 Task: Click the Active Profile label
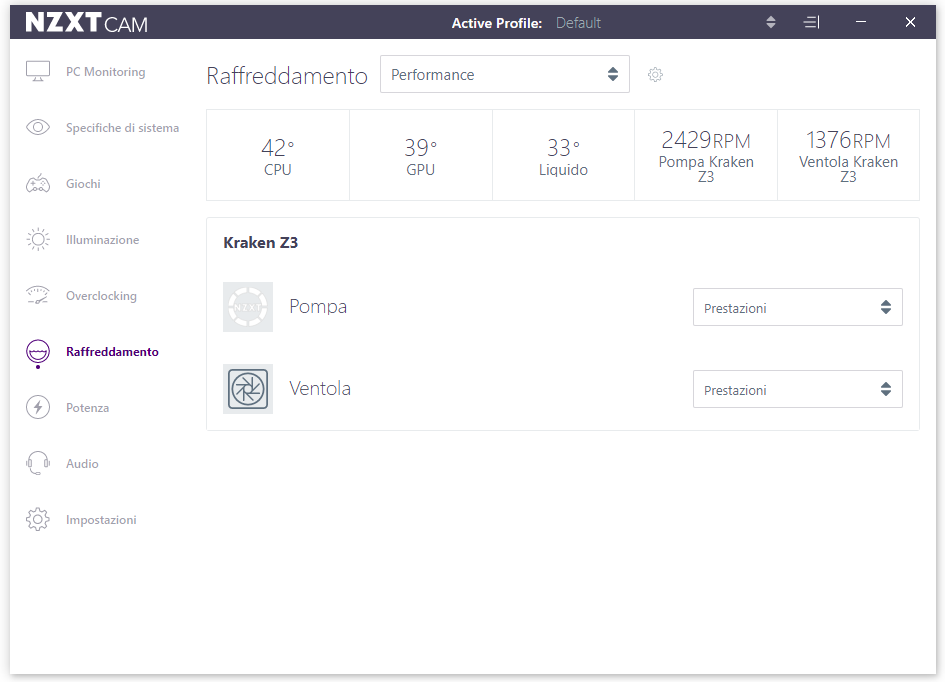[x=497, y=23]
